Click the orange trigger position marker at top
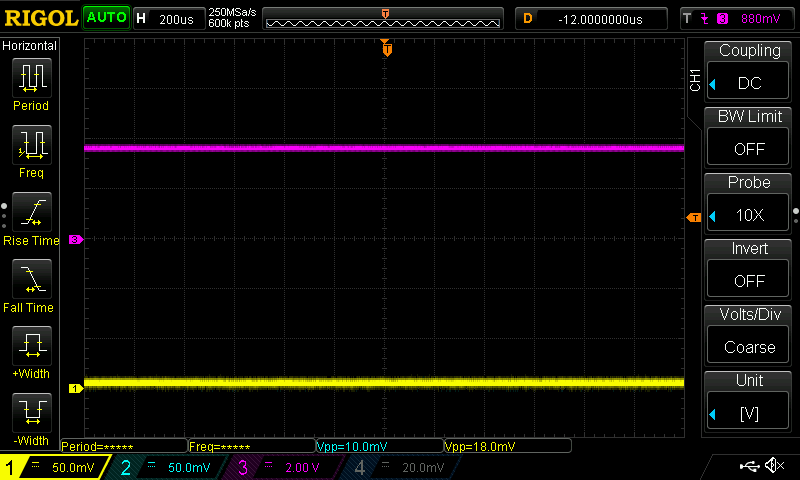Screen dimensions: 800x480 pyautogui.click(x=387, y=49)
